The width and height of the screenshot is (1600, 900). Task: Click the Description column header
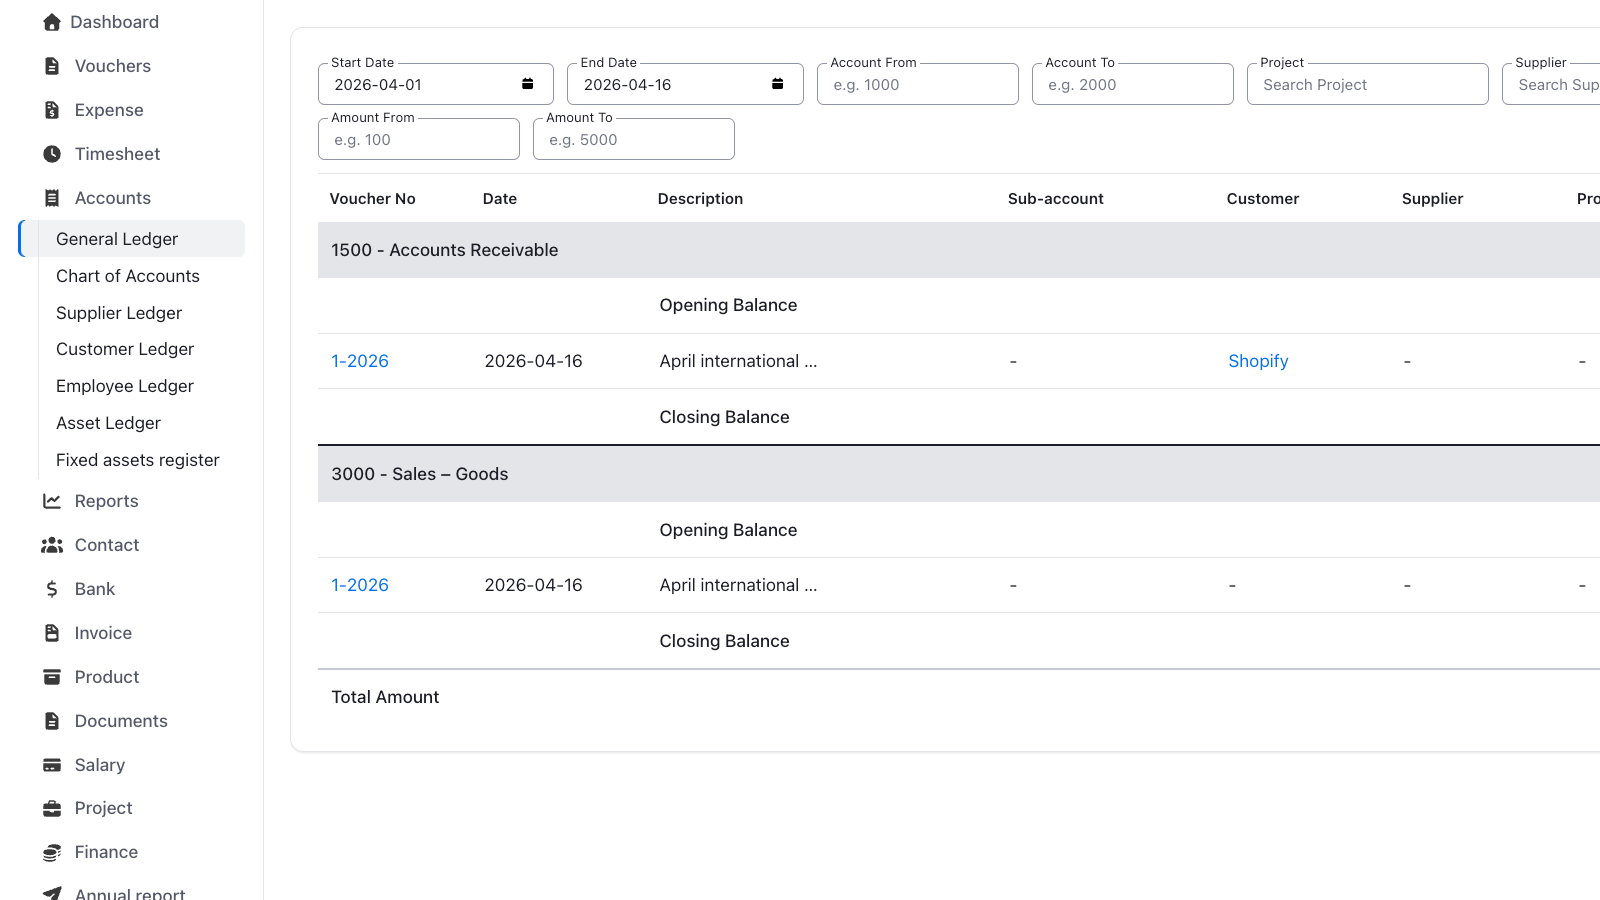pos(700,199)
